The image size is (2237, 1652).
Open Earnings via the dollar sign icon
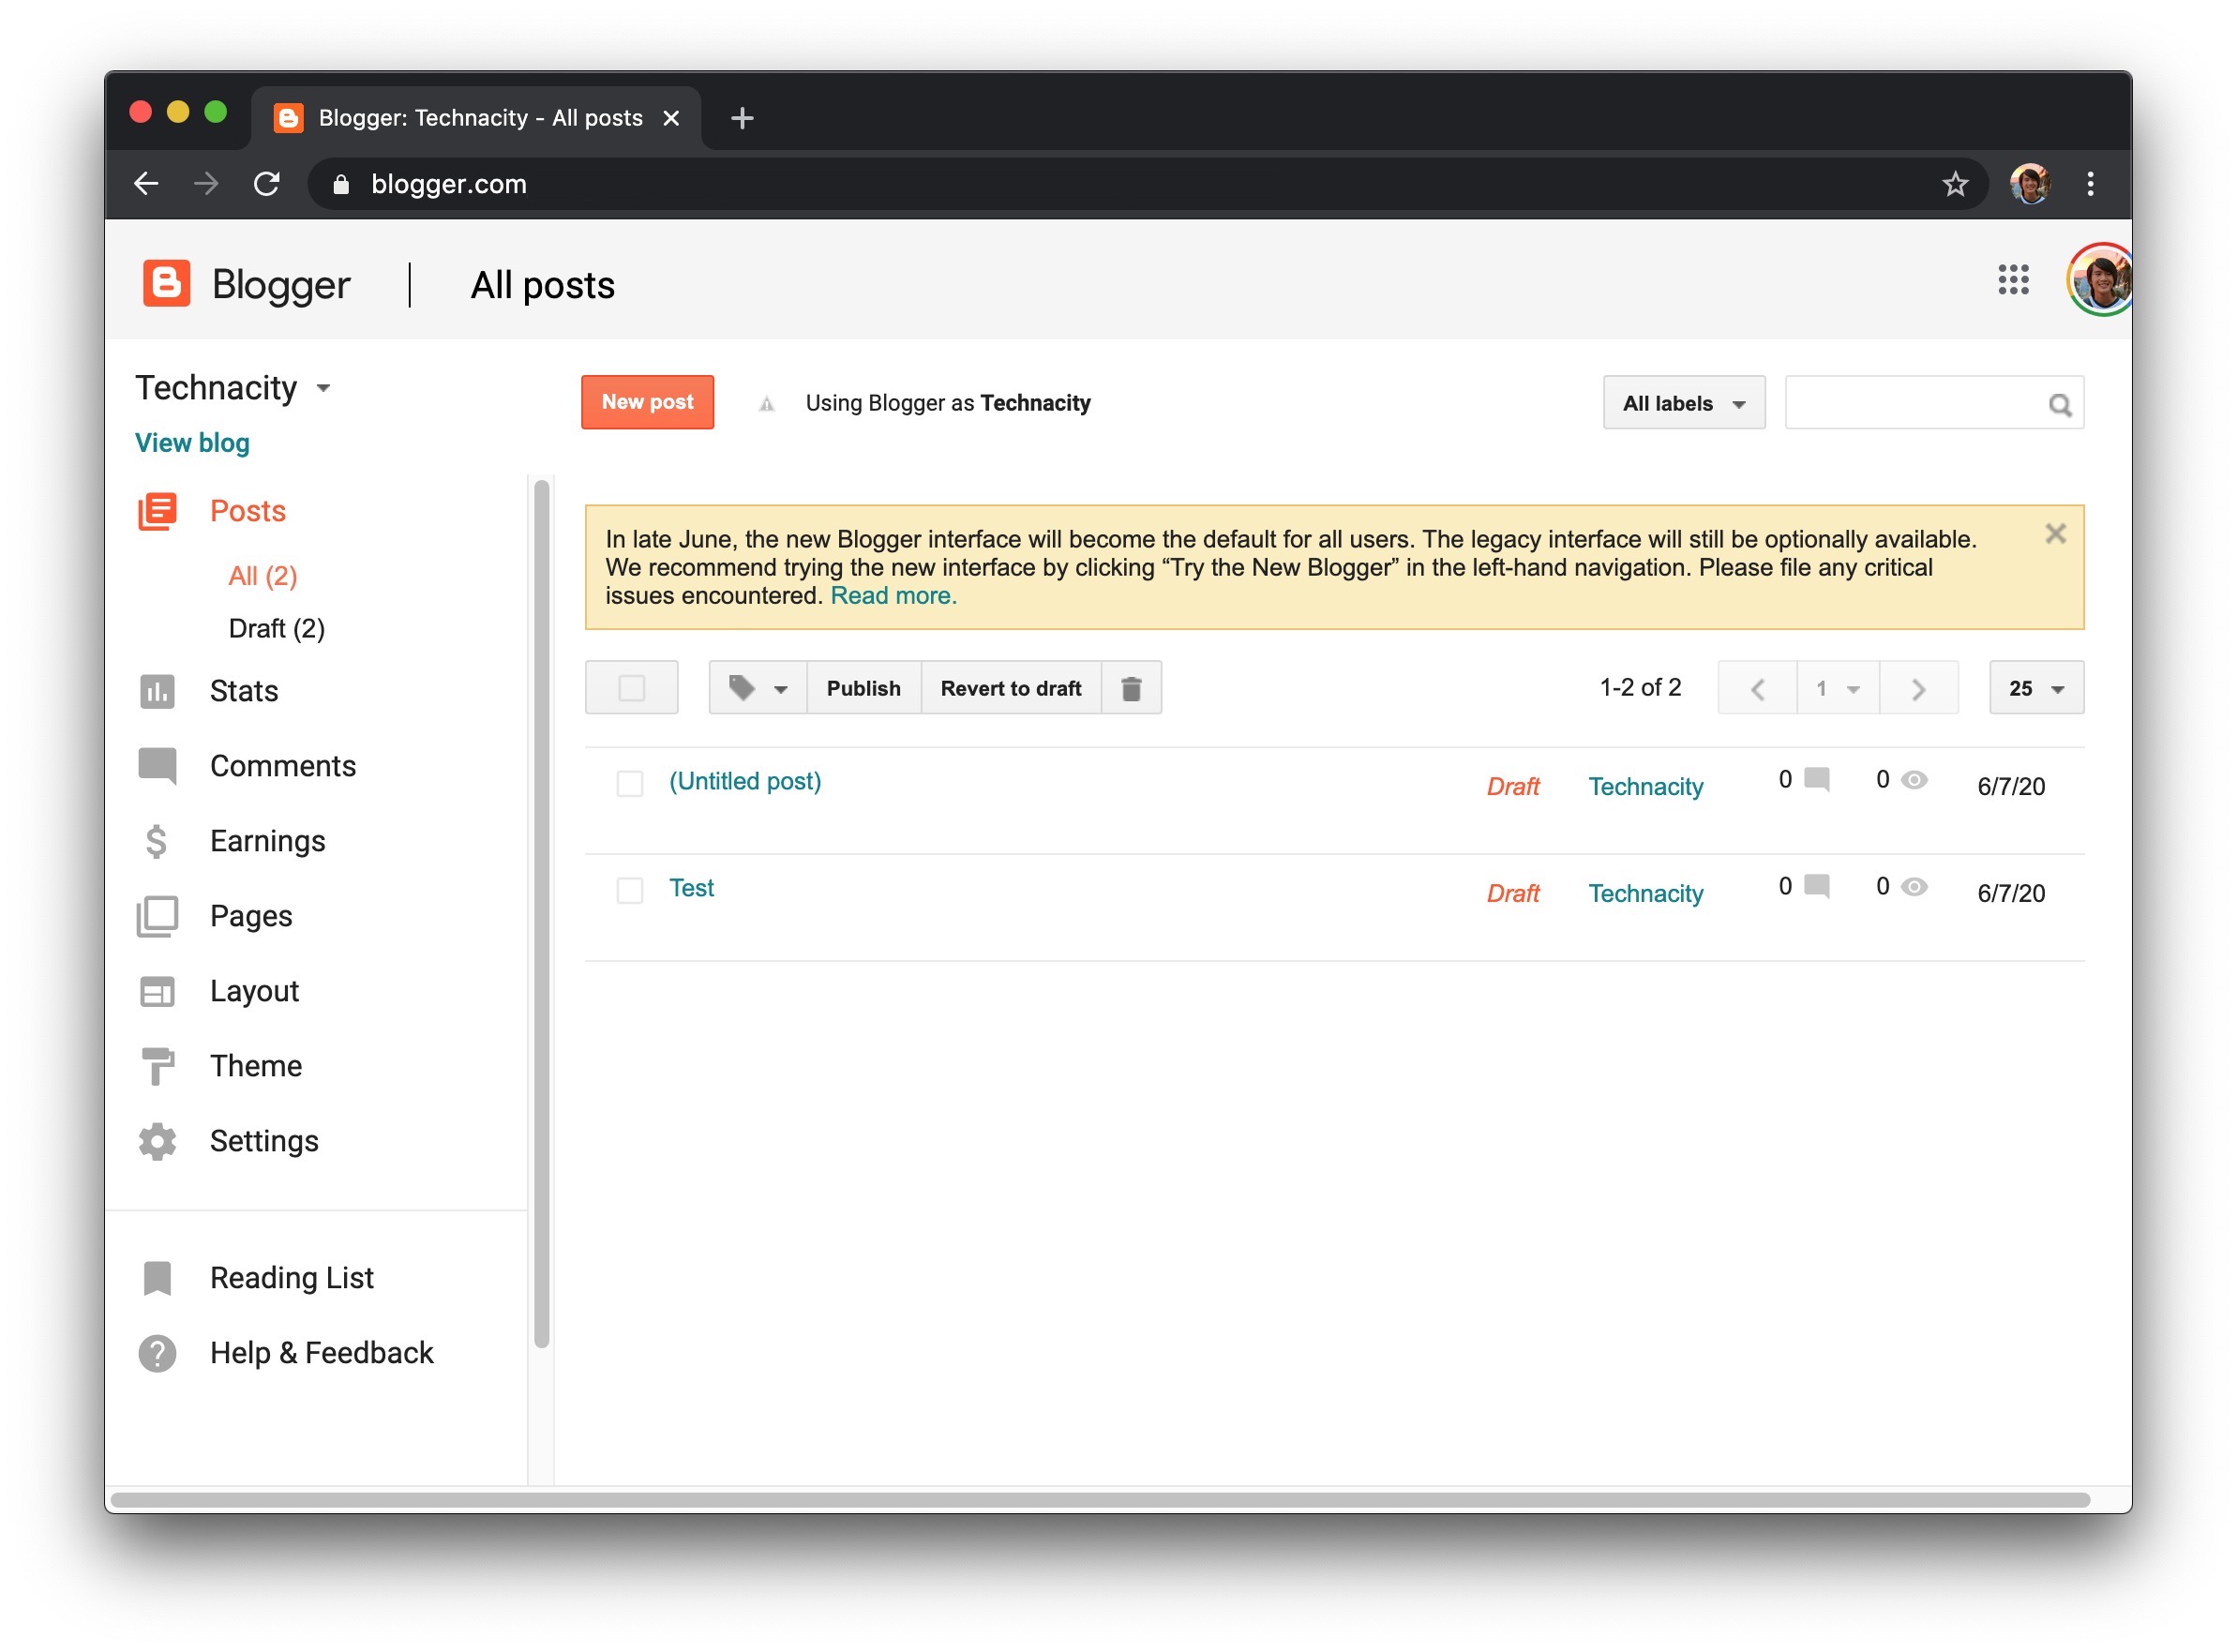click(157, 841)
